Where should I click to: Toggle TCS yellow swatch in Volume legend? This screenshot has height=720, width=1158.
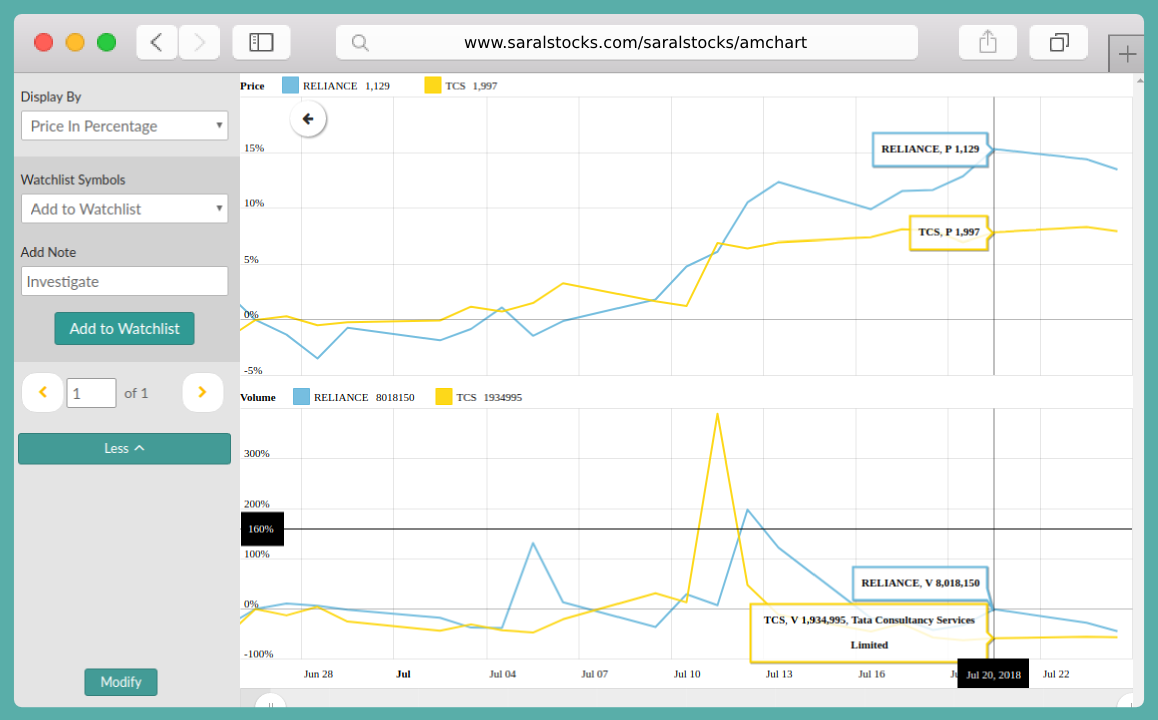(x=444, y=397)
